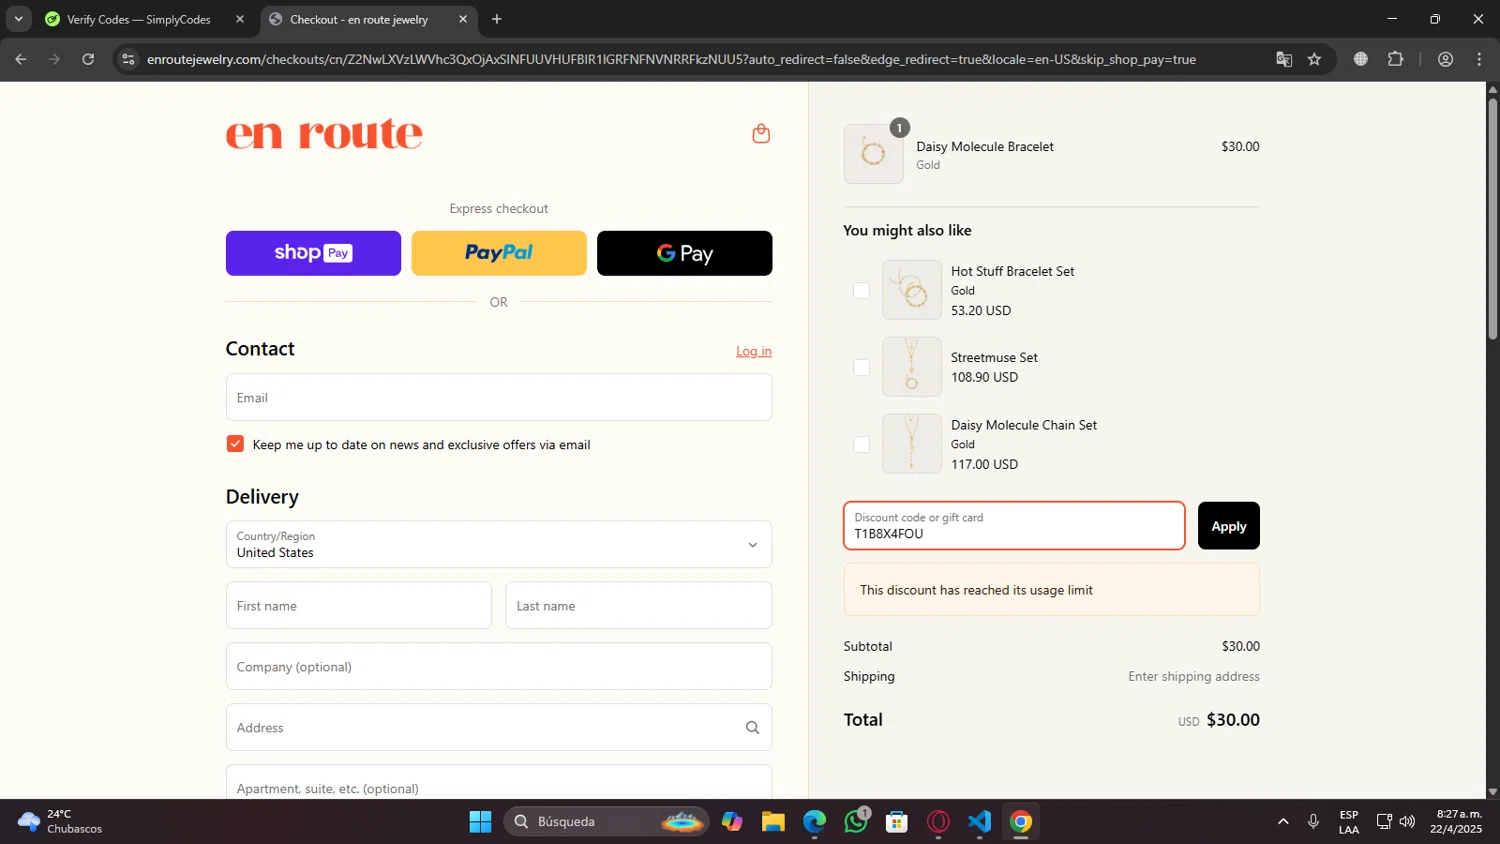Click the Address input field
Image resolution: width=1500 pixels, height=844 pixels.
499,728
